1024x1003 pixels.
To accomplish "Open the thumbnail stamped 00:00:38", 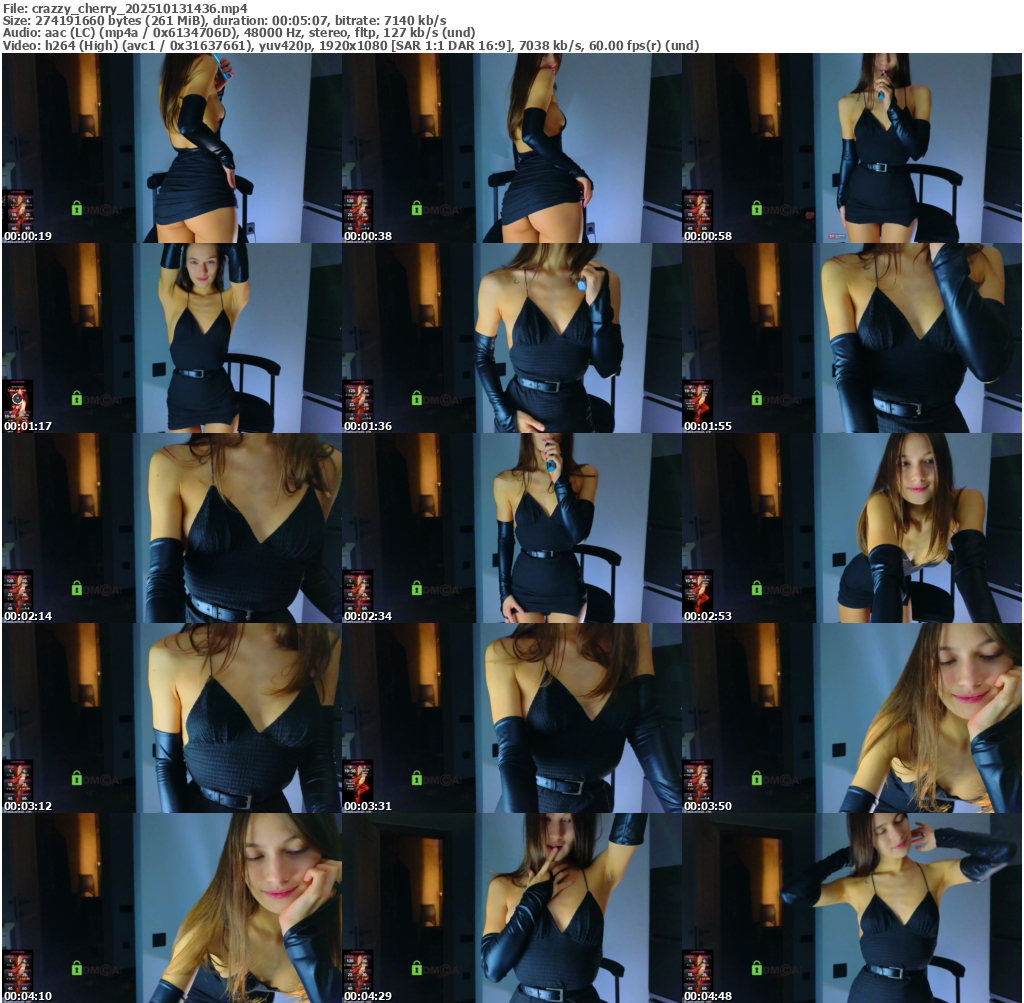I will (511, 147).
